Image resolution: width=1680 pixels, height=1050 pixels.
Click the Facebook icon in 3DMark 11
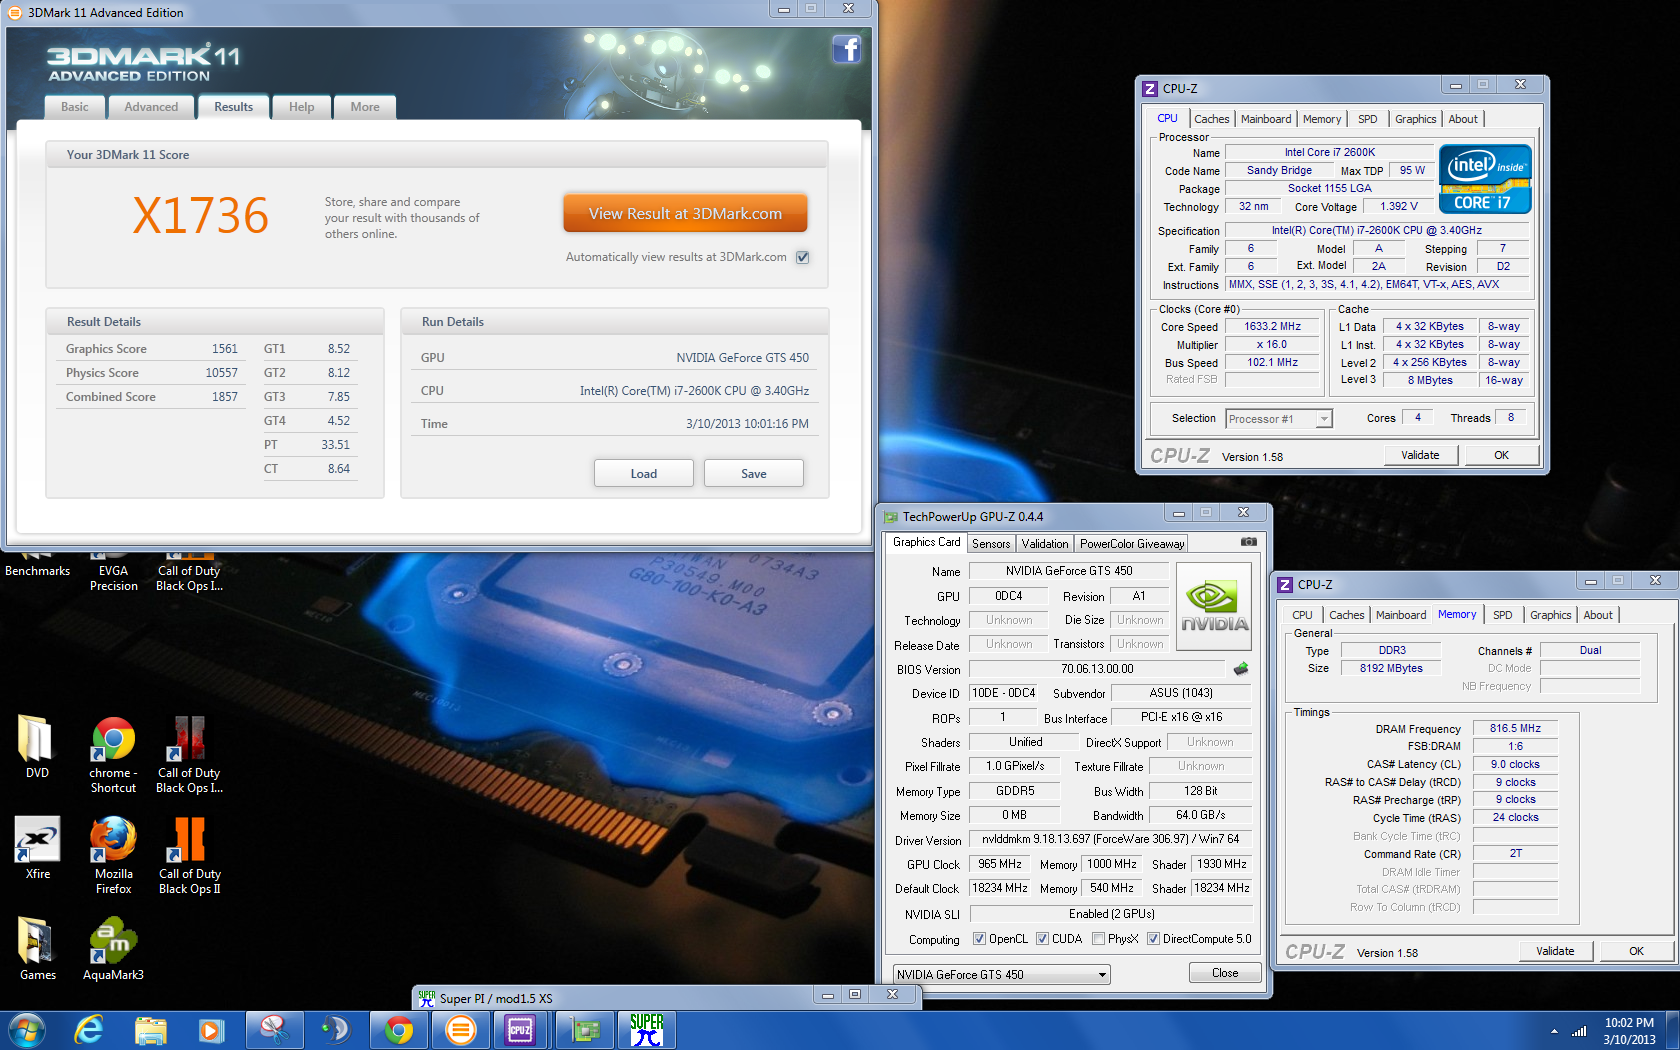[846, 49]
